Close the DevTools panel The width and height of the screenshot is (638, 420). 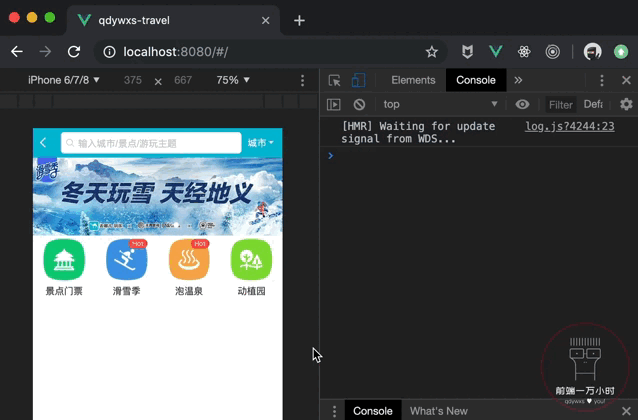[626, 80]
